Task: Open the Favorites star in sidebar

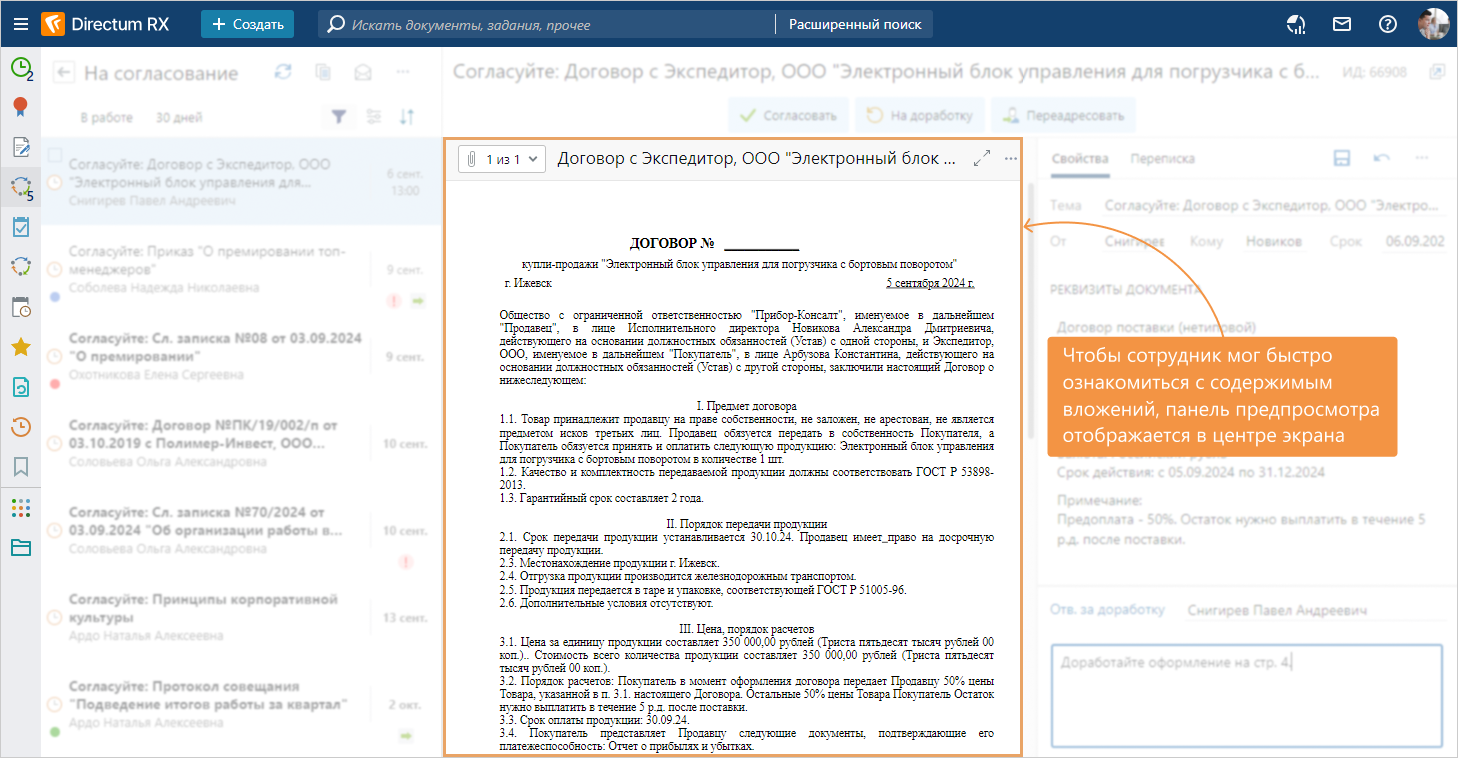Action: (x=20, y=347)
